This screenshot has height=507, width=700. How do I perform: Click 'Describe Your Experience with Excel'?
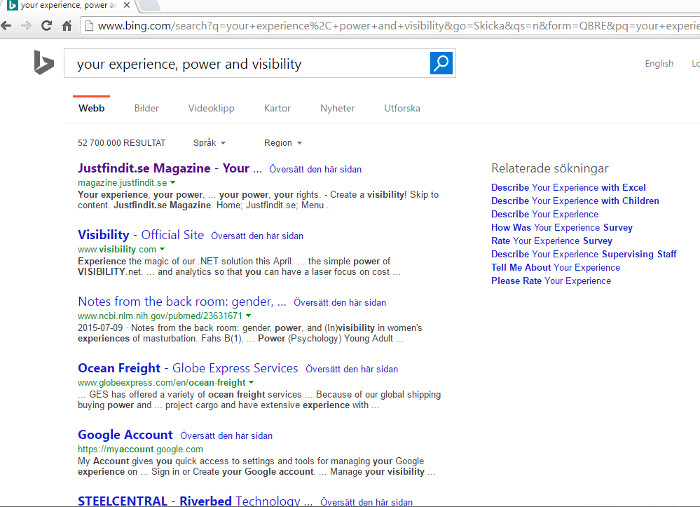568,187
